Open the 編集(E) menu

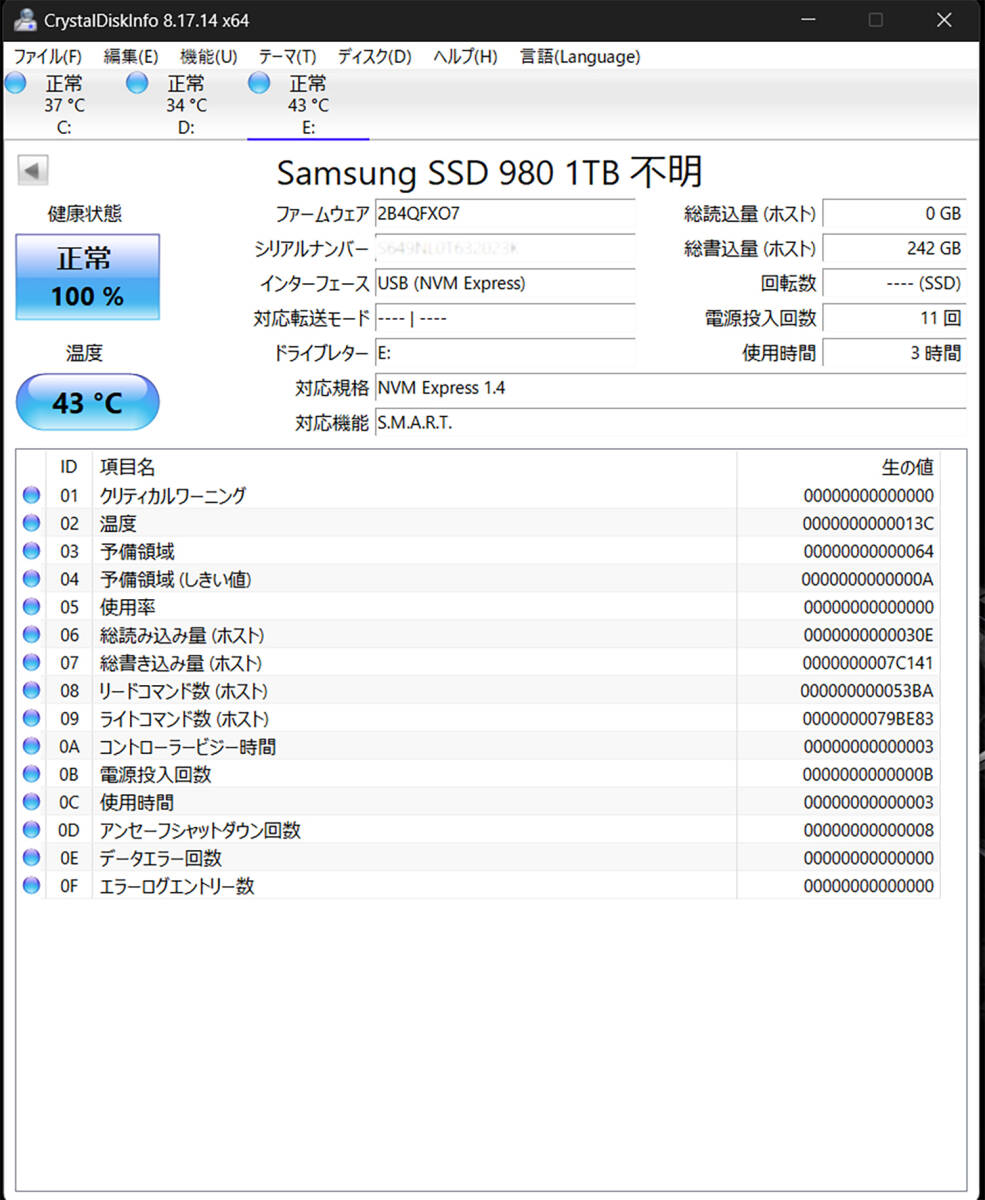(x=131, y=57)
